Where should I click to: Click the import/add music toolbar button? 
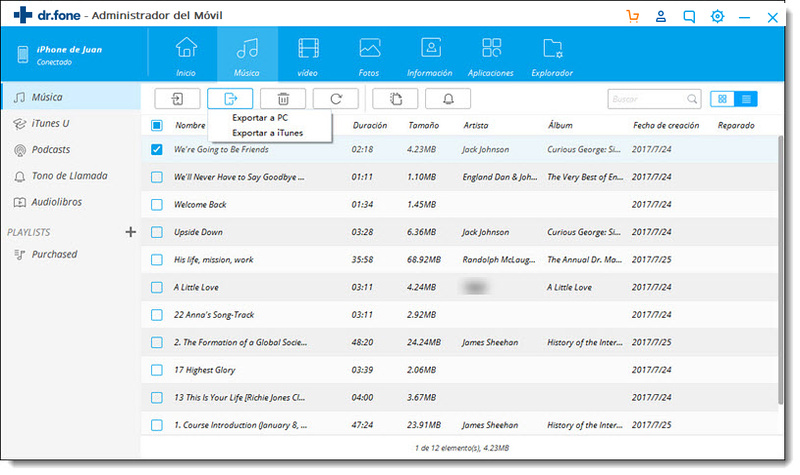click(x=177, y=98)
